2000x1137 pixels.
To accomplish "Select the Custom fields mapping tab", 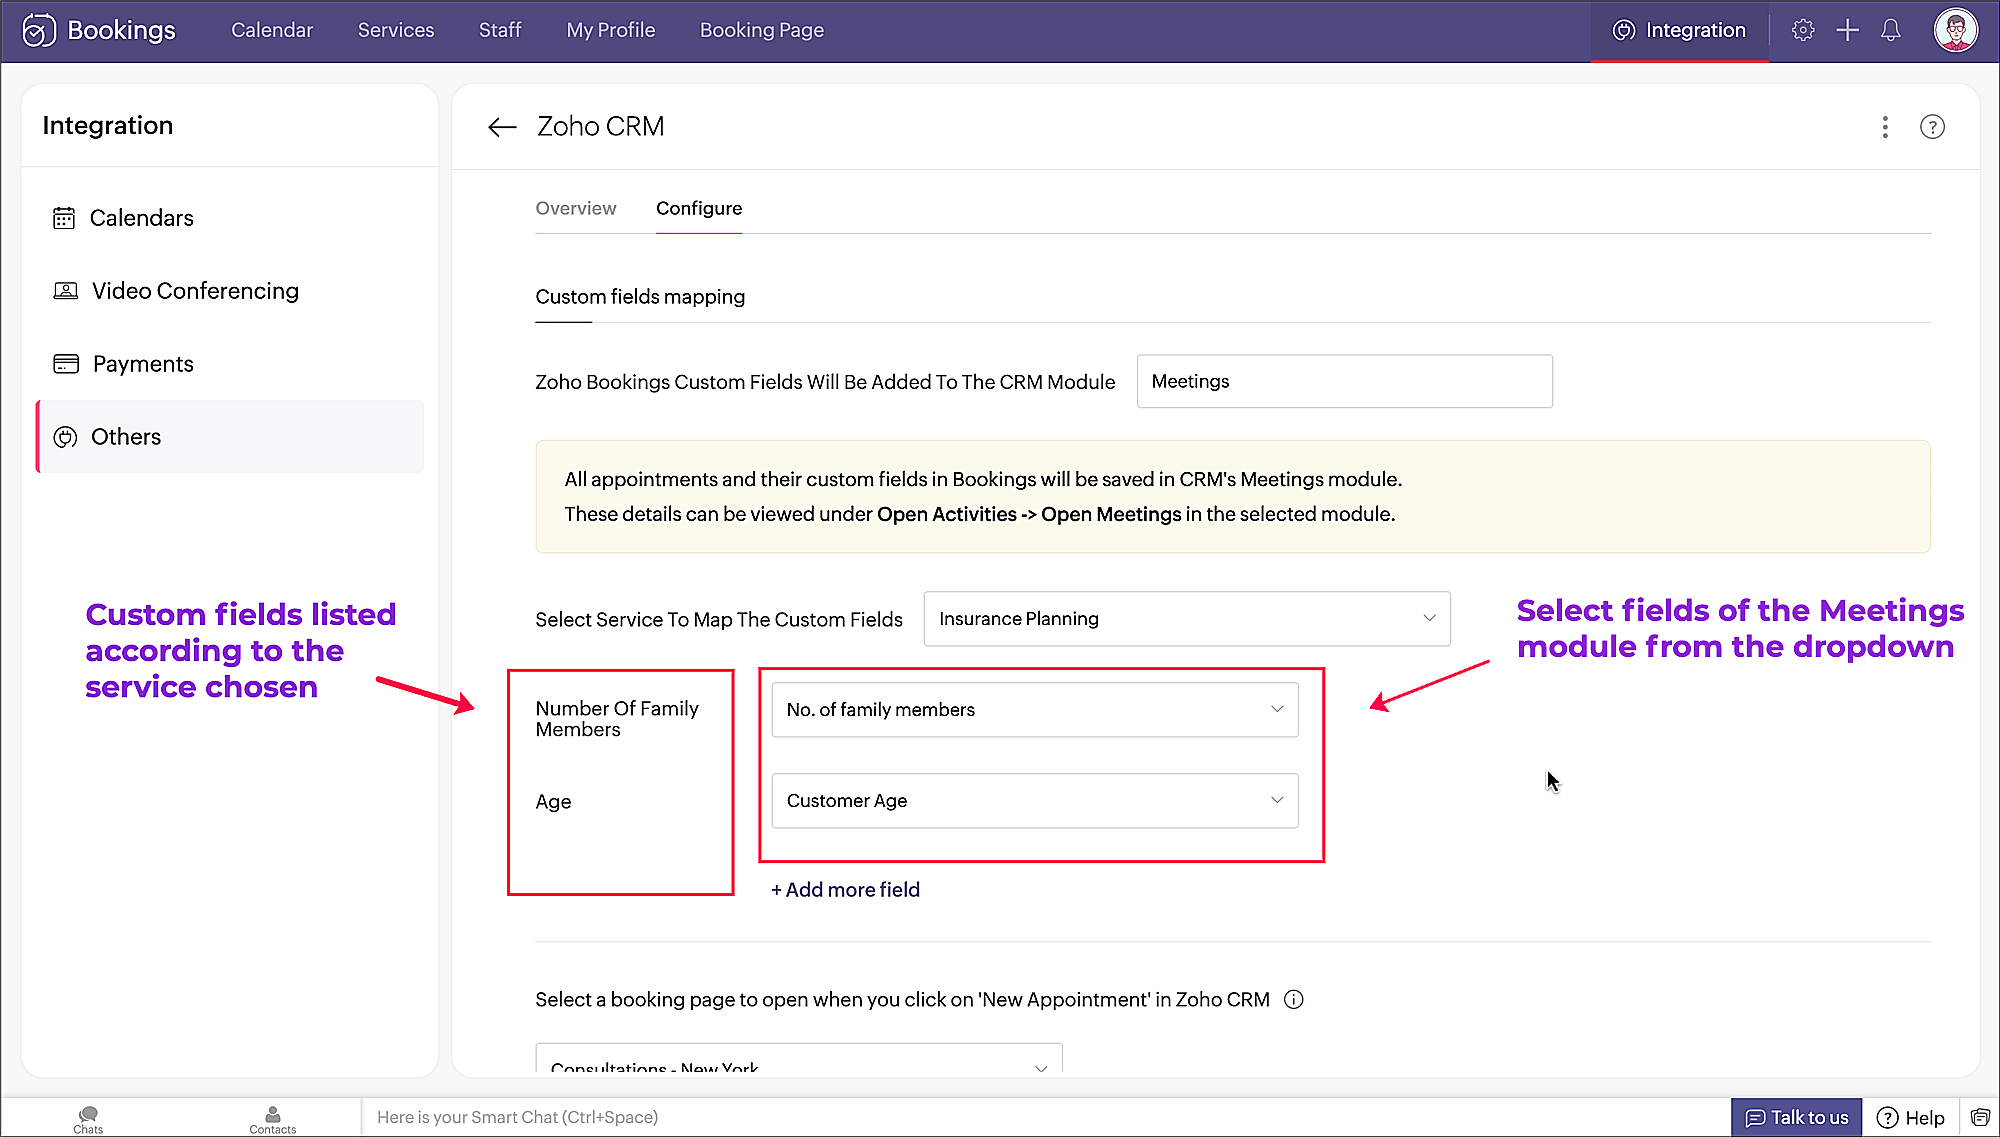I will coord(640,297).
